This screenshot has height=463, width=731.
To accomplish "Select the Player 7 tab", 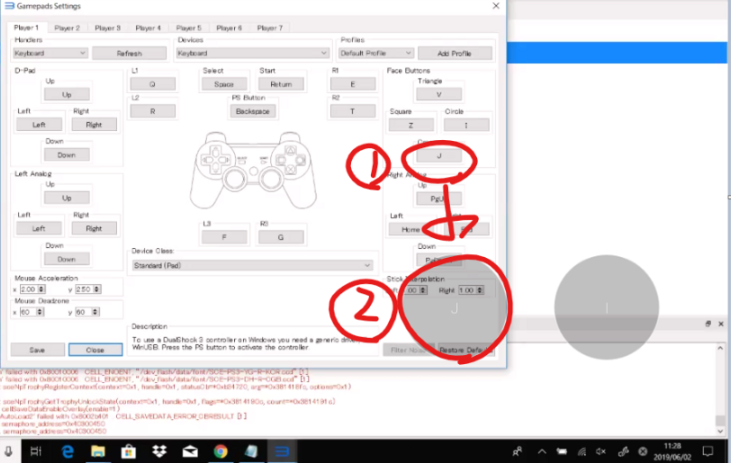I will tap(270, 28).
